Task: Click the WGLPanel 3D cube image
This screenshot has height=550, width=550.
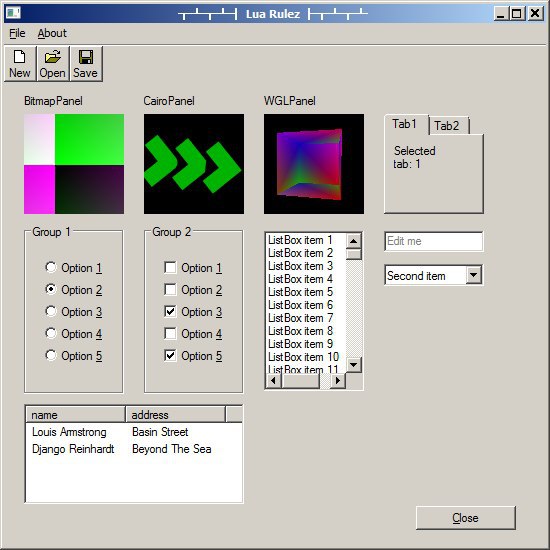Action: (x=314, y=164)
